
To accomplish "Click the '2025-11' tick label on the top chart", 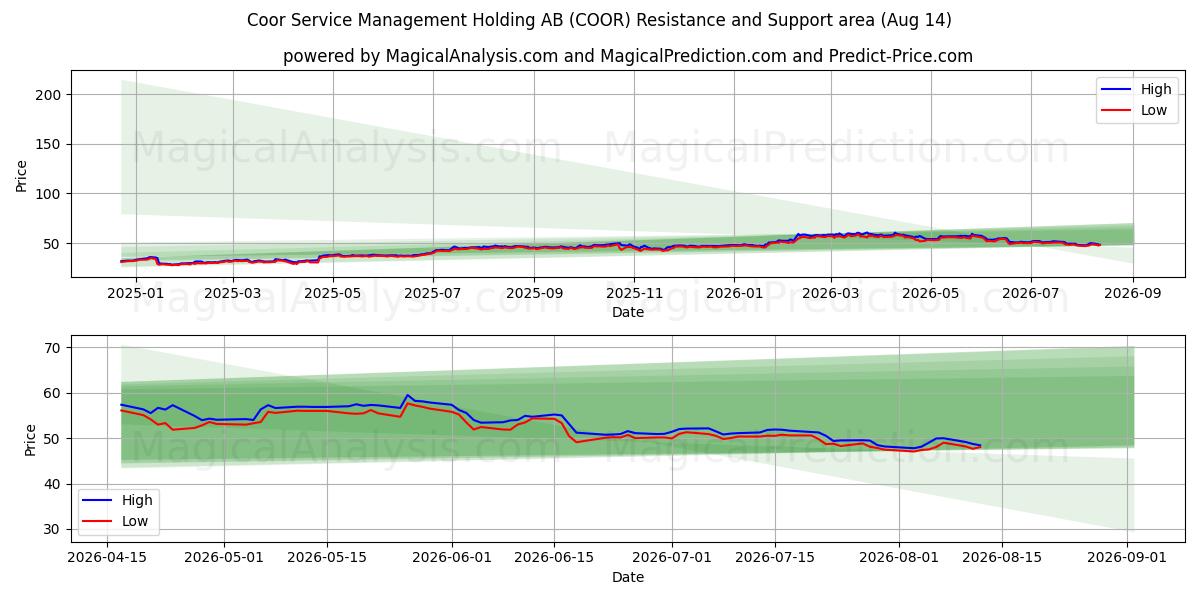I will [x=635, y=293].
